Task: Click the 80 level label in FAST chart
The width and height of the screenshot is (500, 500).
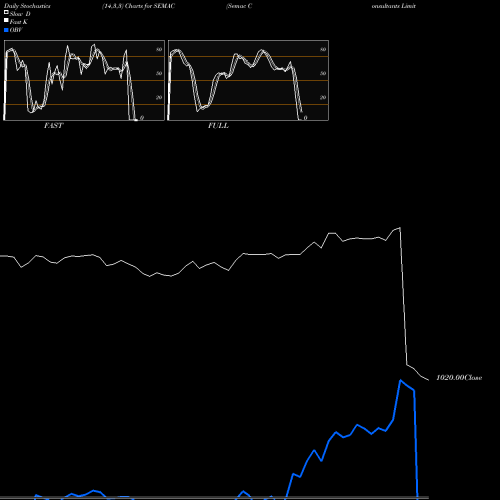Action: click(x=159, y=49)
